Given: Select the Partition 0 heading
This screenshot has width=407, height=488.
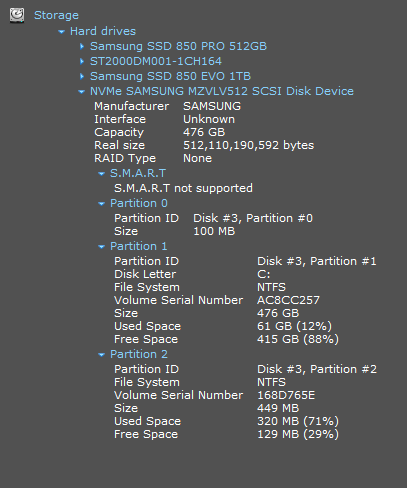Looking at the screenshot, I should tap(139, 203).
